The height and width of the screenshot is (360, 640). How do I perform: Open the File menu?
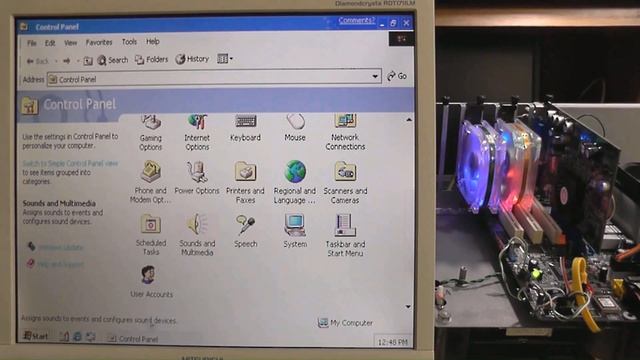tap(32, 43)
